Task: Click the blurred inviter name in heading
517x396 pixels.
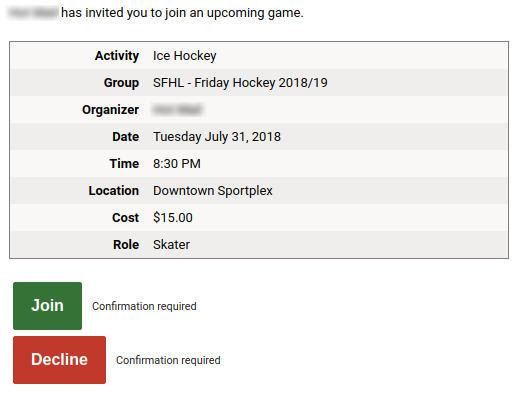Action: (x=33, y=13)
